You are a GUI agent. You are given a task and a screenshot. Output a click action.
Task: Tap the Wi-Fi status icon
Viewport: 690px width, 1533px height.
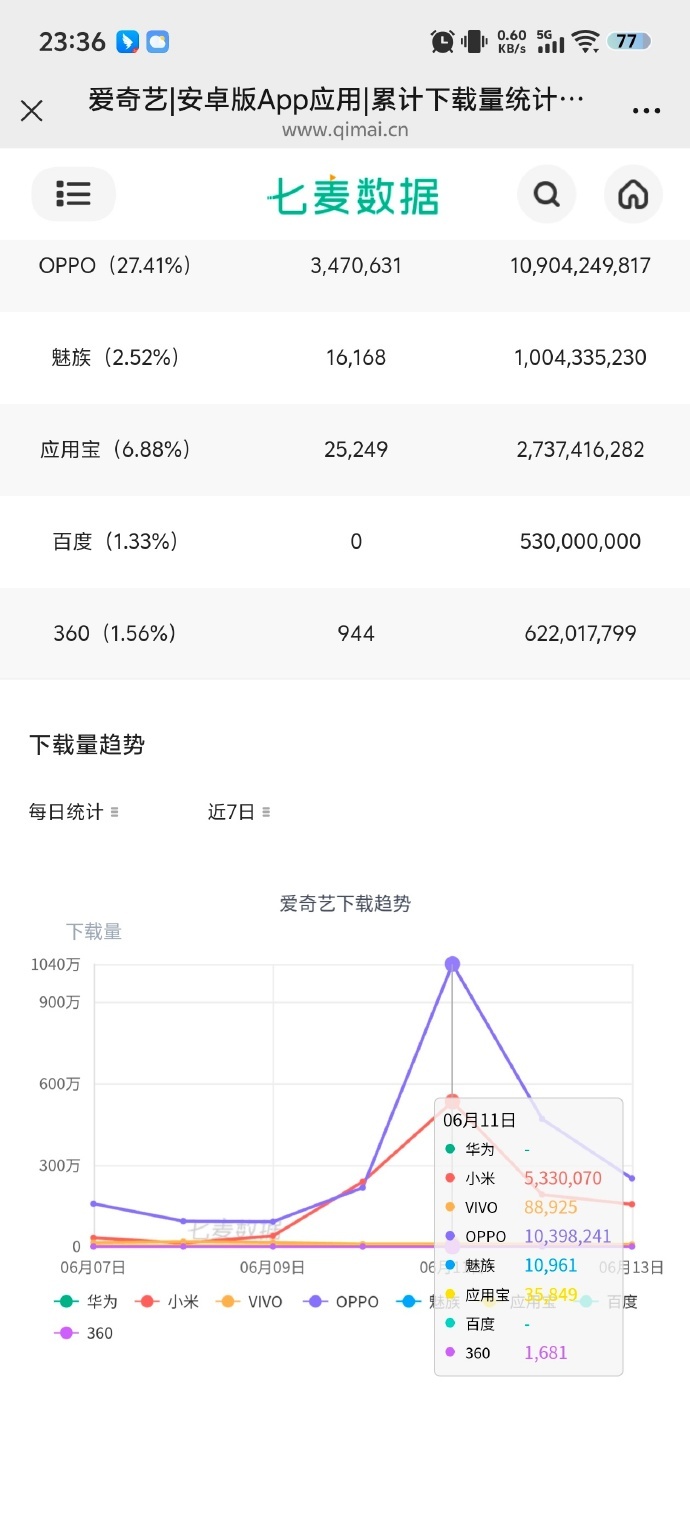pyautogui.click(x=587, y=42)
